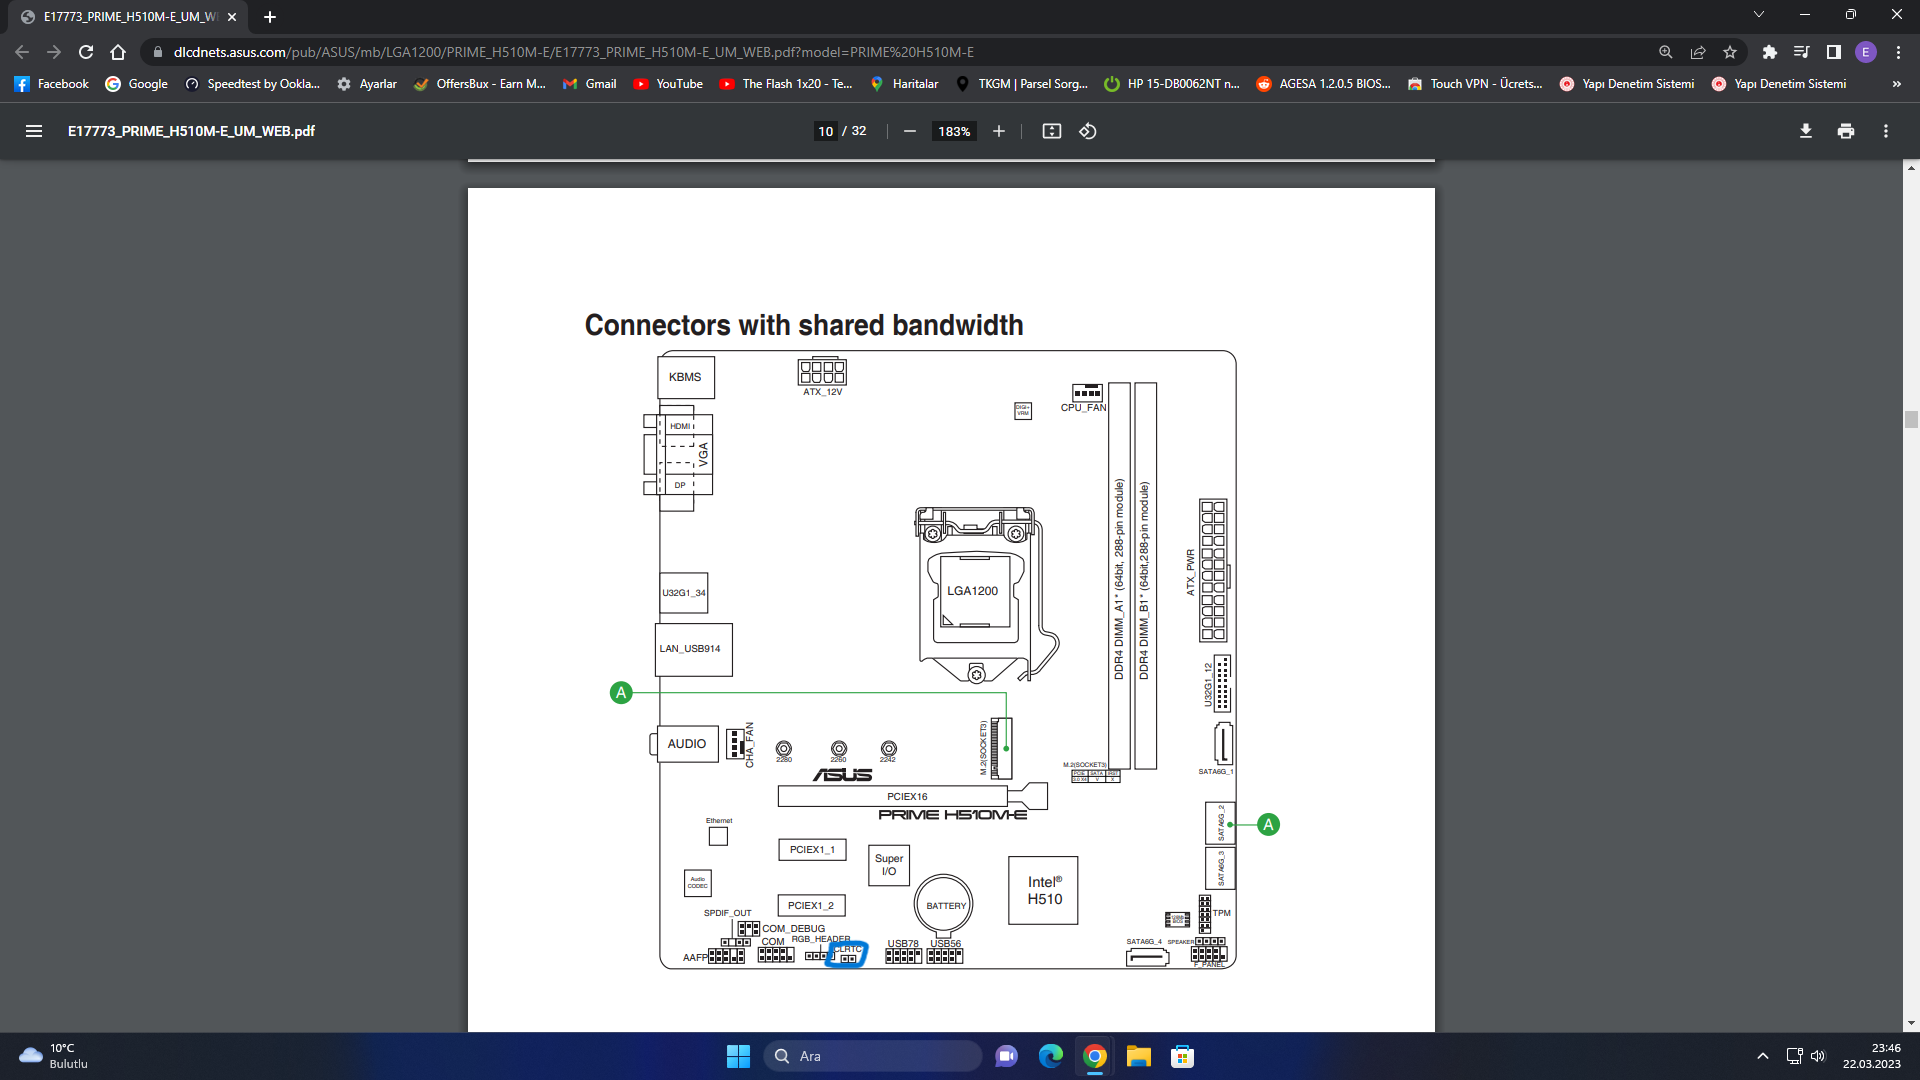Screen dimensions: 1920x1080
Task: Download the PDF file
Action: [1806, 131]
